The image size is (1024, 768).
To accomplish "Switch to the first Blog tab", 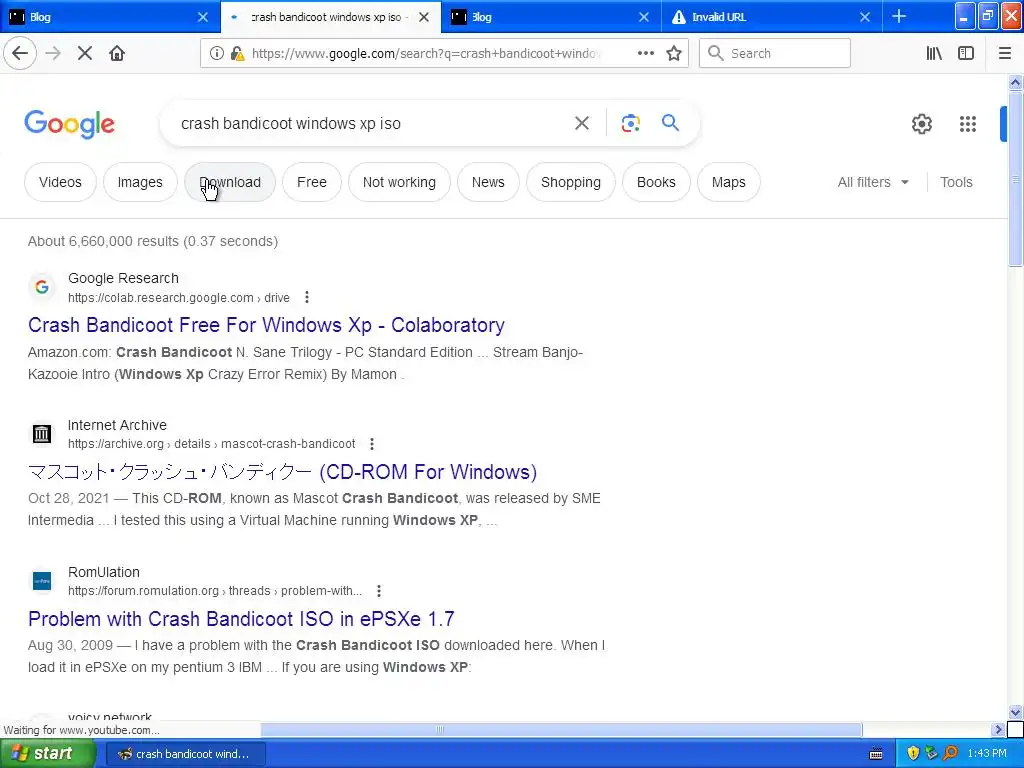I will pos(110,16).
